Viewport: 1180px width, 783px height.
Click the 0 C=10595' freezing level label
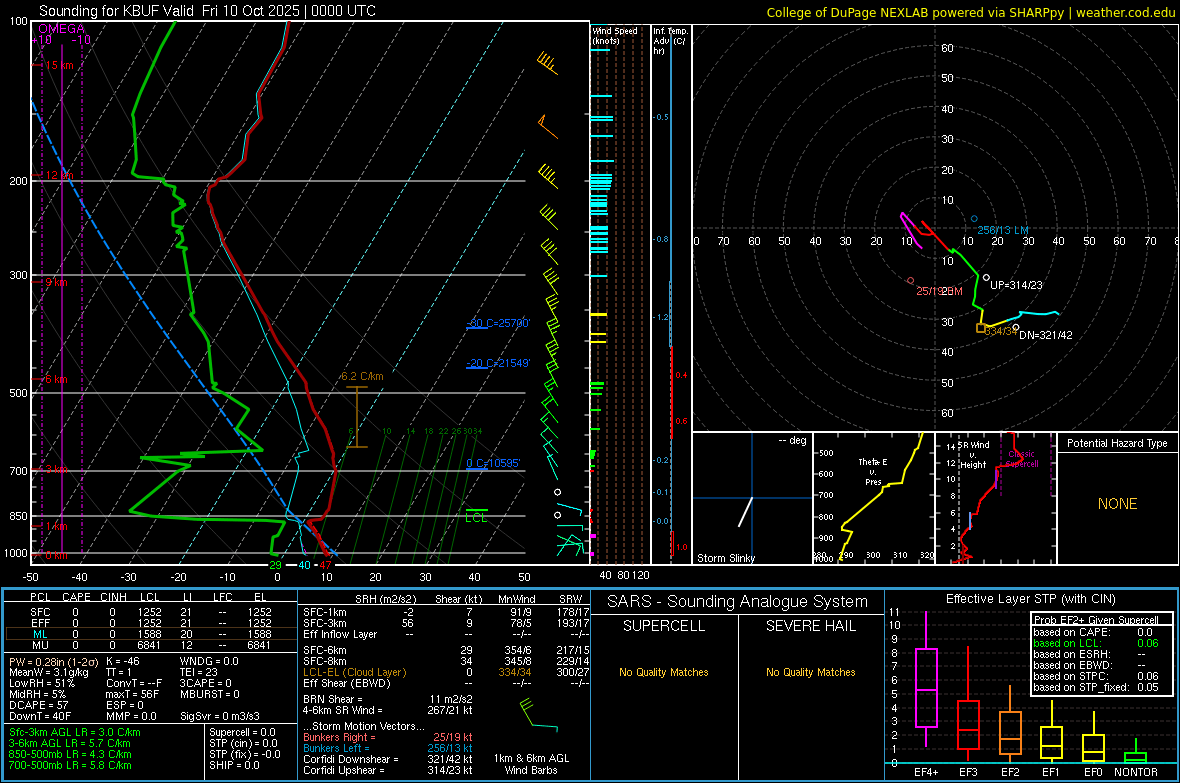pyautogui.click(x=493, y=463)
